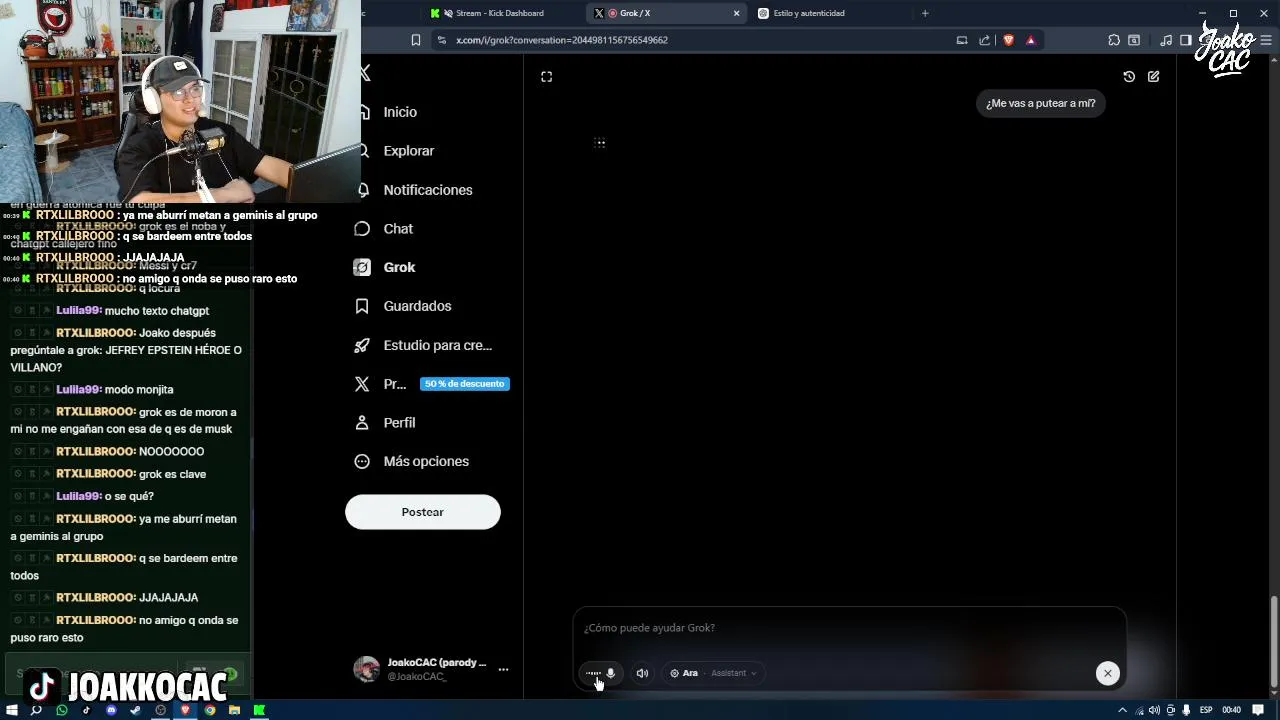Focus the '¿Cómo puede ayudar Grok?' input

point(849,628)
